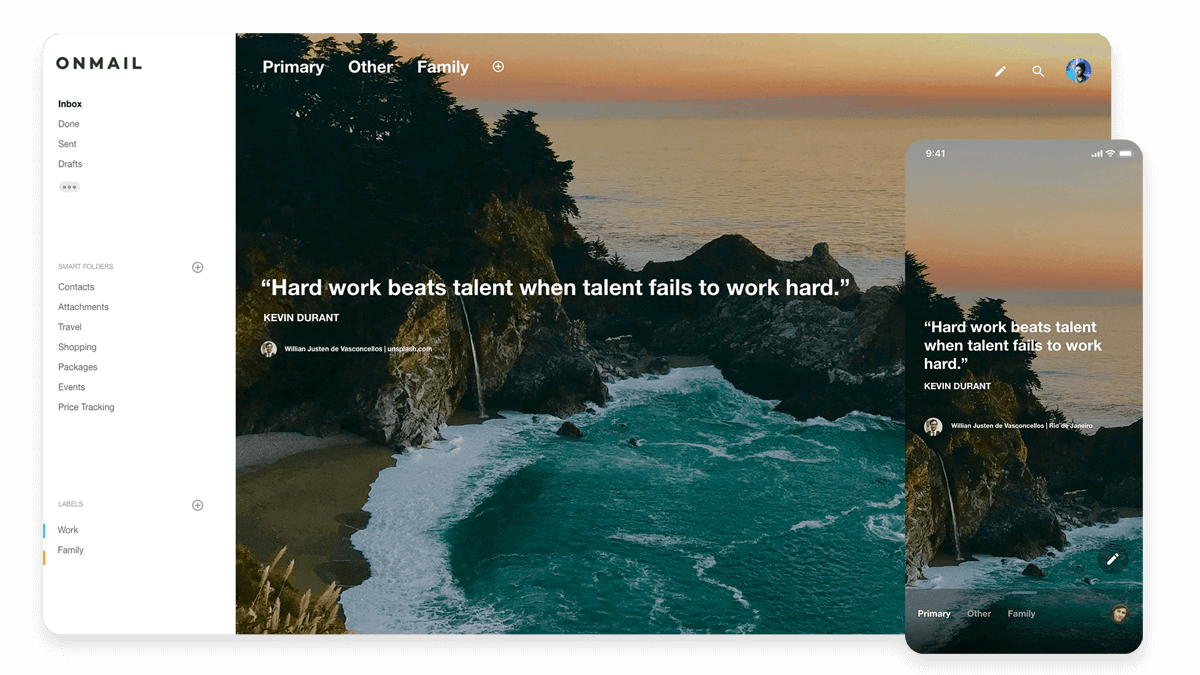Expand more folders with the three-dots button

point(69,187)
